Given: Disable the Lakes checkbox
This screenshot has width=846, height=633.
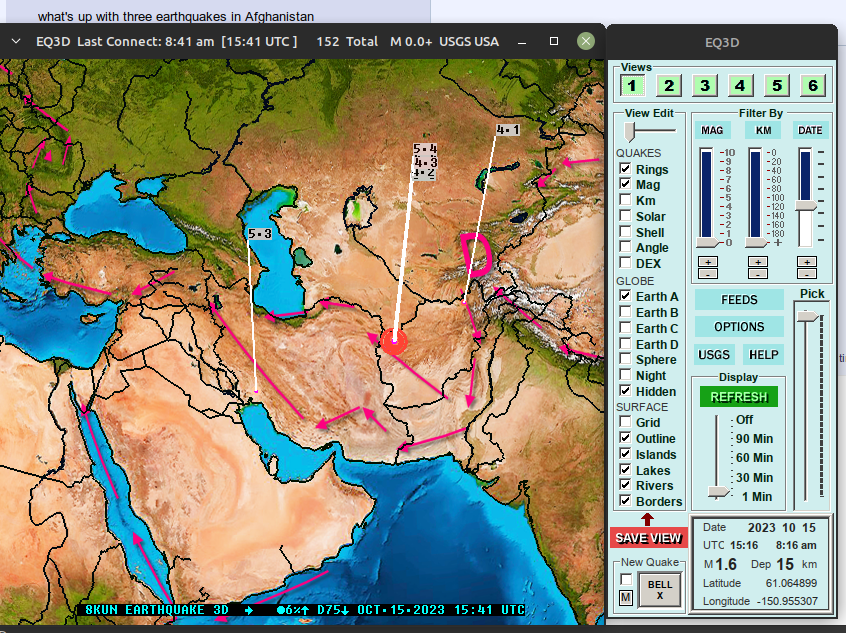Looking at the screenshot, I should (625, 470).
